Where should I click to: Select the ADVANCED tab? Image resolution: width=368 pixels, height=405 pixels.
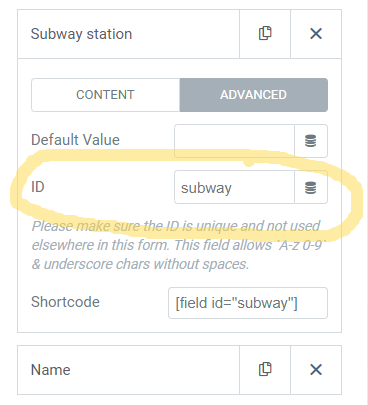(254, 95)
